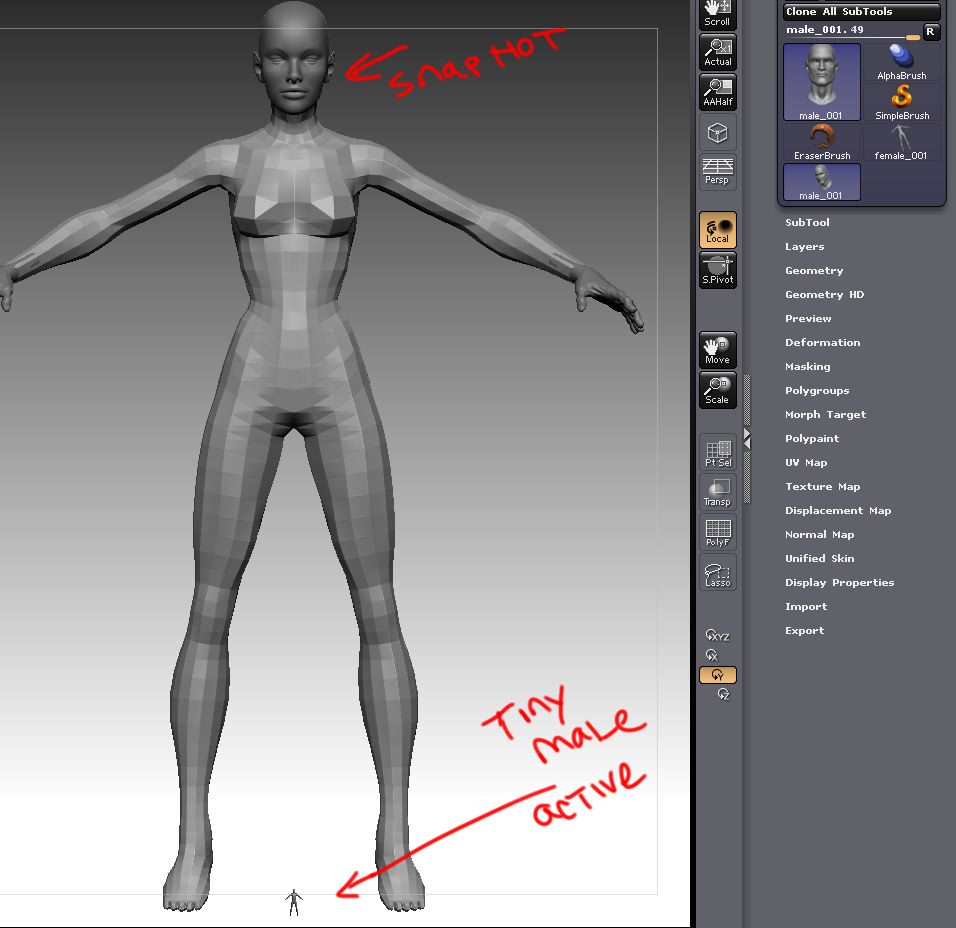Enable X axis rotation mode

(x=712, y=655)
